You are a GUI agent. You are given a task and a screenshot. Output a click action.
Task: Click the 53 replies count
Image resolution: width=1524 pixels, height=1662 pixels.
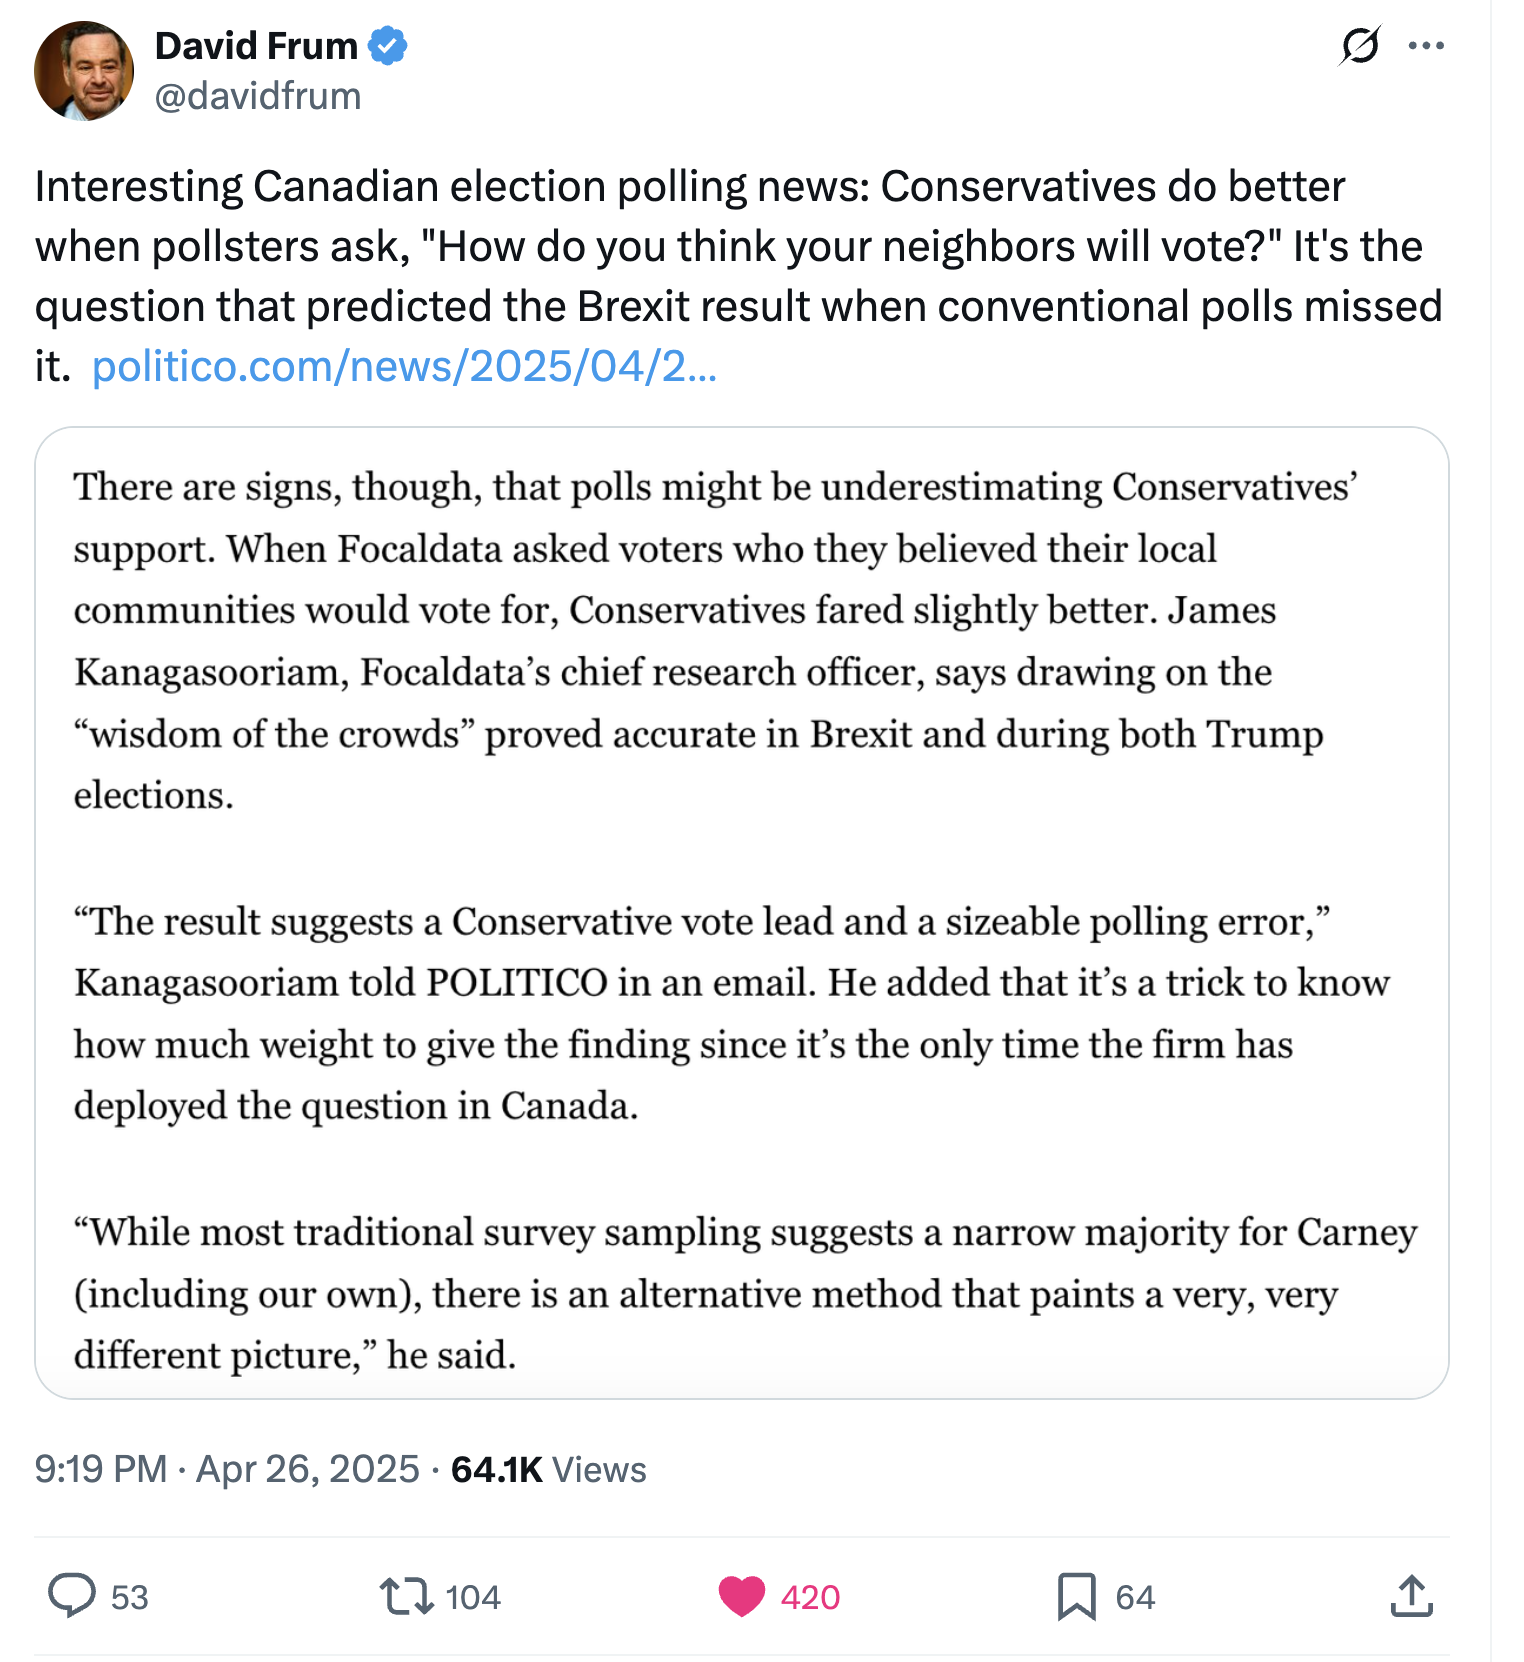[130, 1597]
